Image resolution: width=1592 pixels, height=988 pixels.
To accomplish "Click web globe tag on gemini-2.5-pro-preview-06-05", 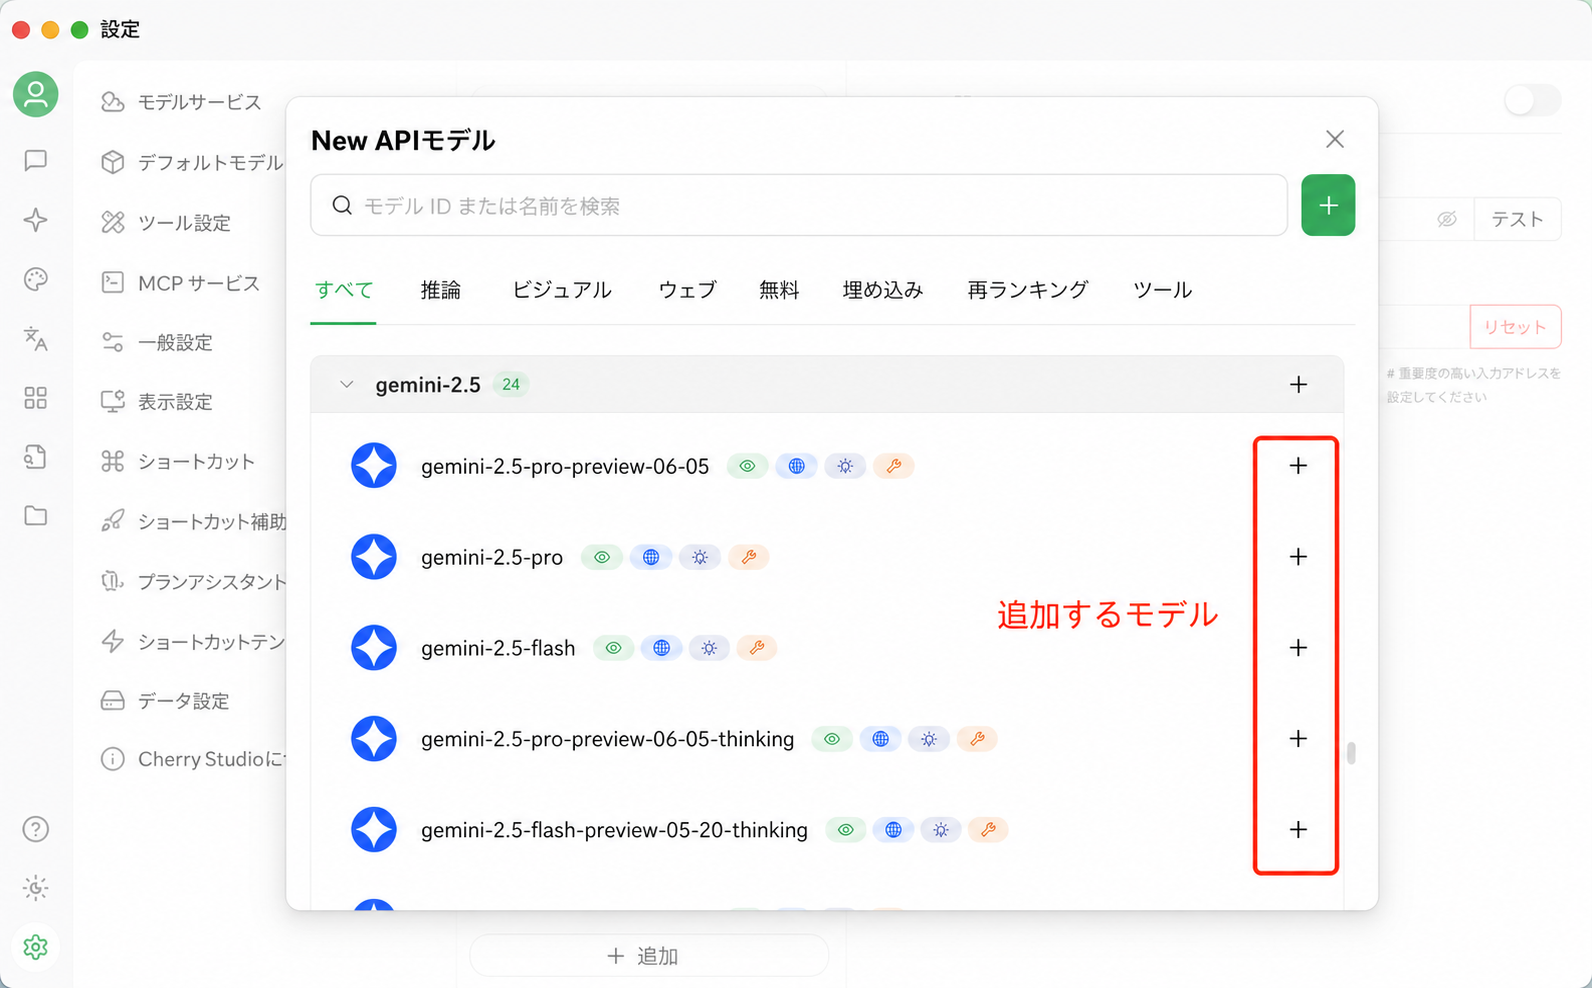I will click(796, 466).
